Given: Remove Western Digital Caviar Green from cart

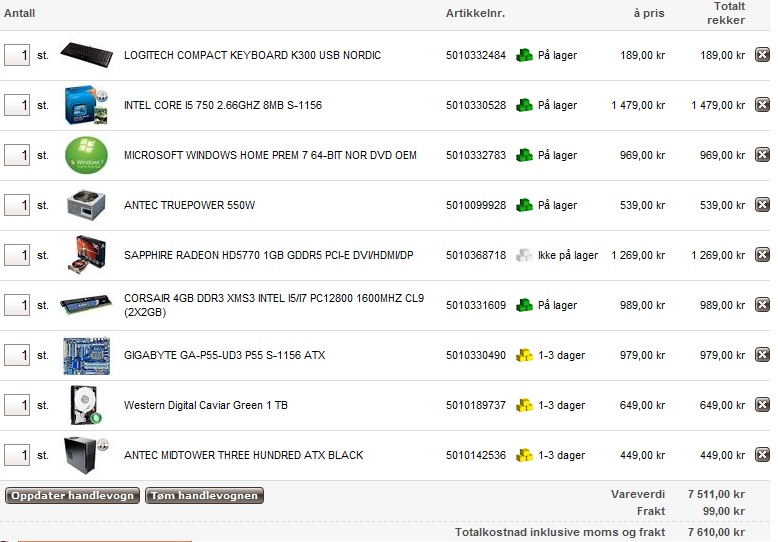Looking at the screenshot, I should tap(762, 405).
